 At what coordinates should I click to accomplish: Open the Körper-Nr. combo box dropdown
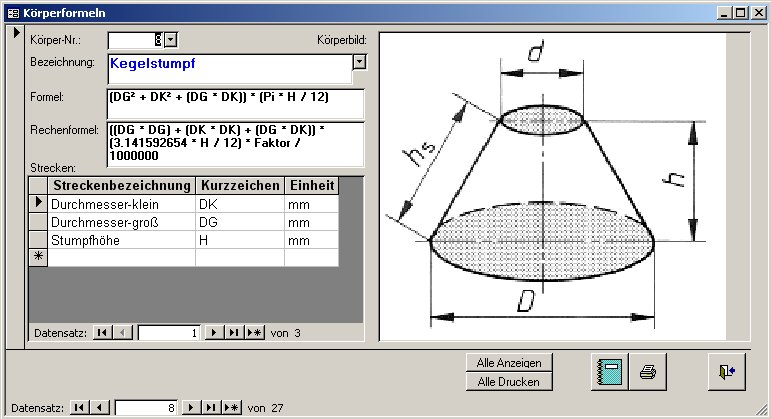click(x=169, y=39)
